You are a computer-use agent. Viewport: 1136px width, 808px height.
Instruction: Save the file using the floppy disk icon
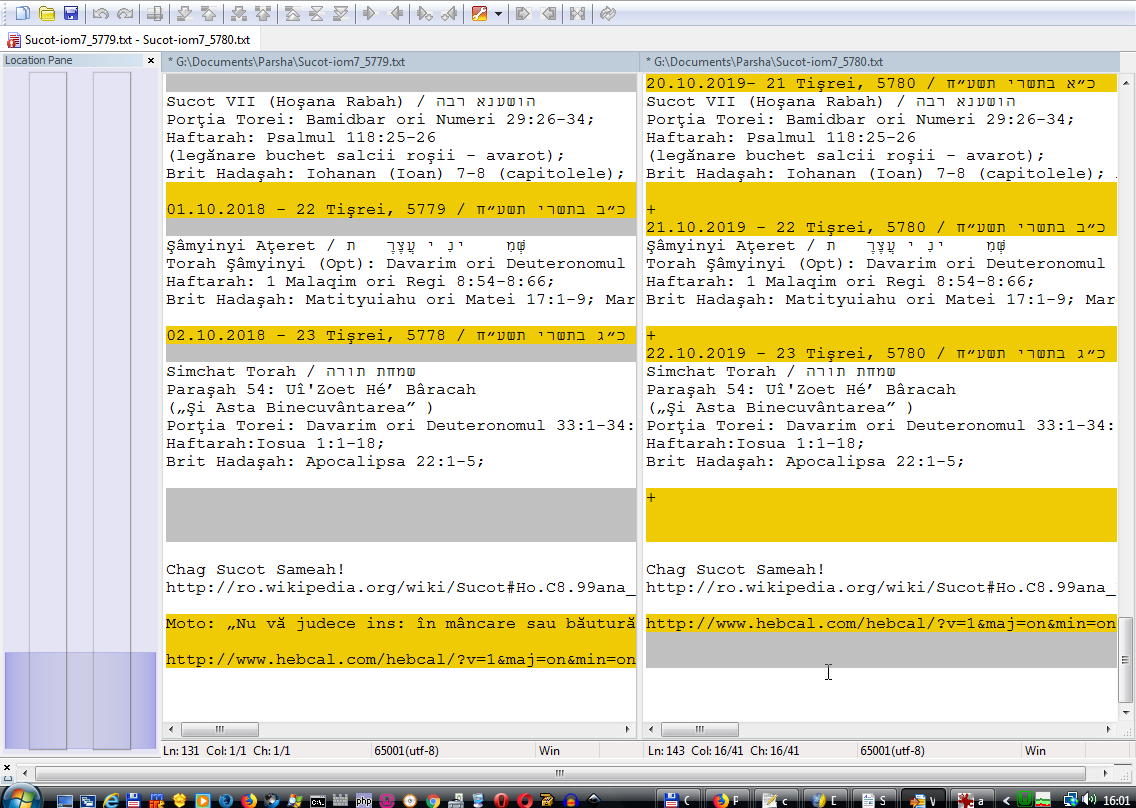click(x=70, y=14)
